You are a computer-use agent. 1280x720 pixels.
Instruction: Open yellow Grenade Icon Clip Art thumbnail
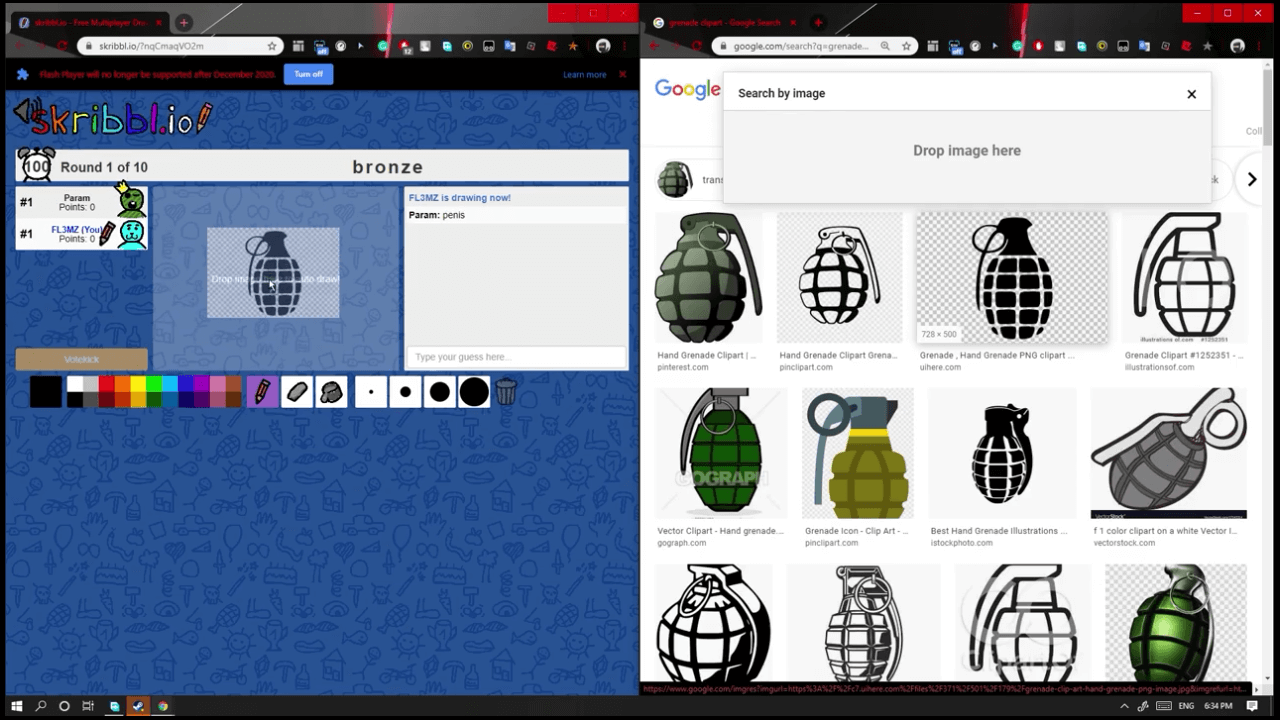(857, 453)
